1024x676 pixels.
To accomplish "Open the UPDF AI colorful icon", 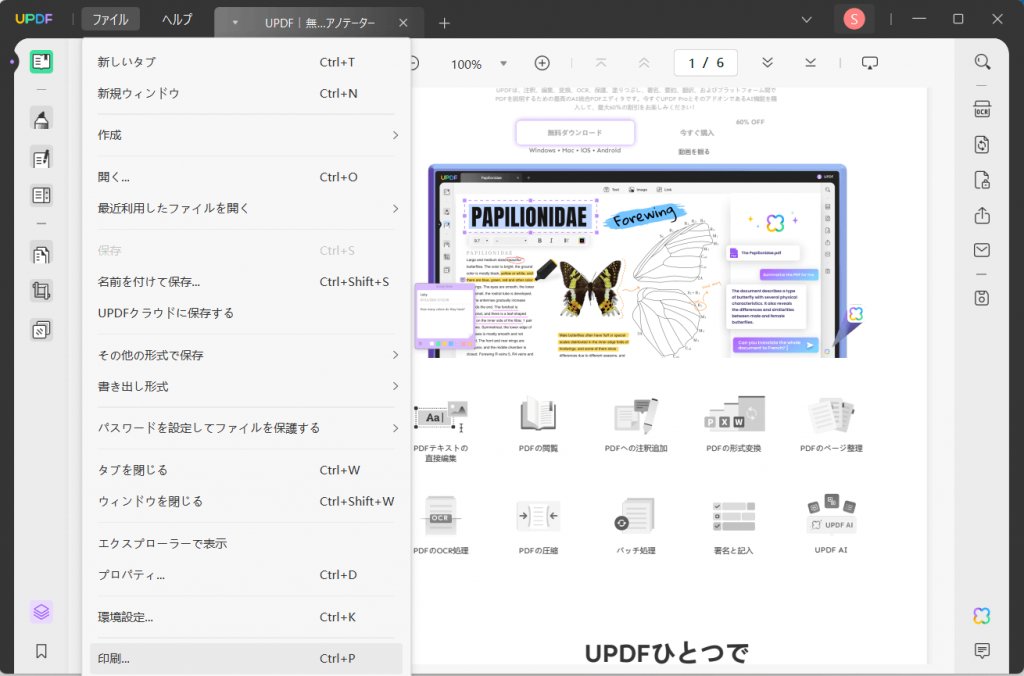I will point(982,616).
